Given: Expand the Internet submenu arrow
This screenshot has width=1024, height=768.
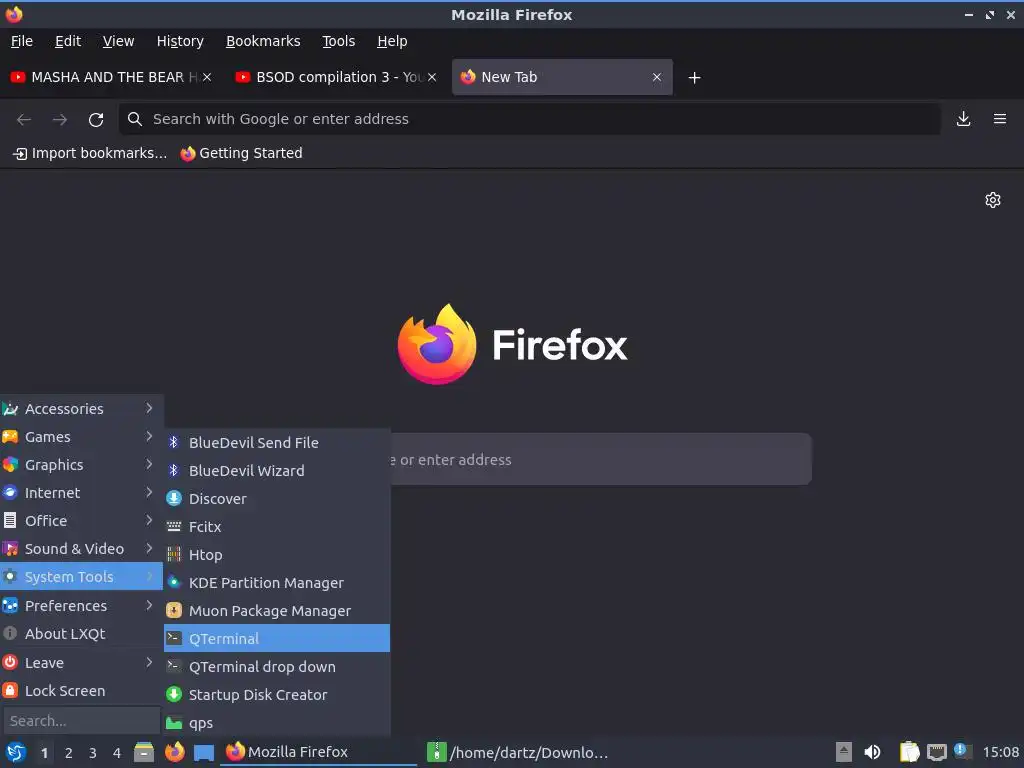Looking at the screenshot, I should (x=149, y=492).
